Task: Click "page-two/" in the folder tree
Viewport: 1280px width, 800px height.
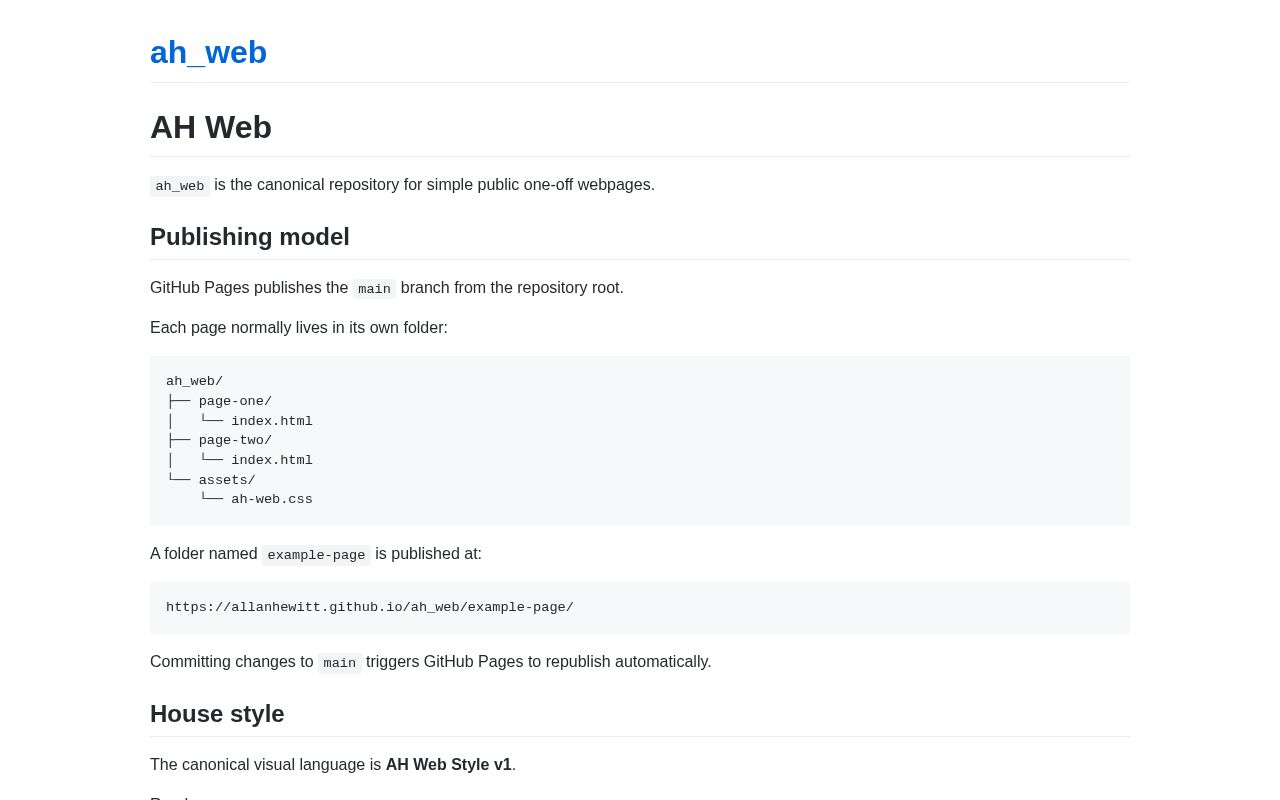Action: 235,440
